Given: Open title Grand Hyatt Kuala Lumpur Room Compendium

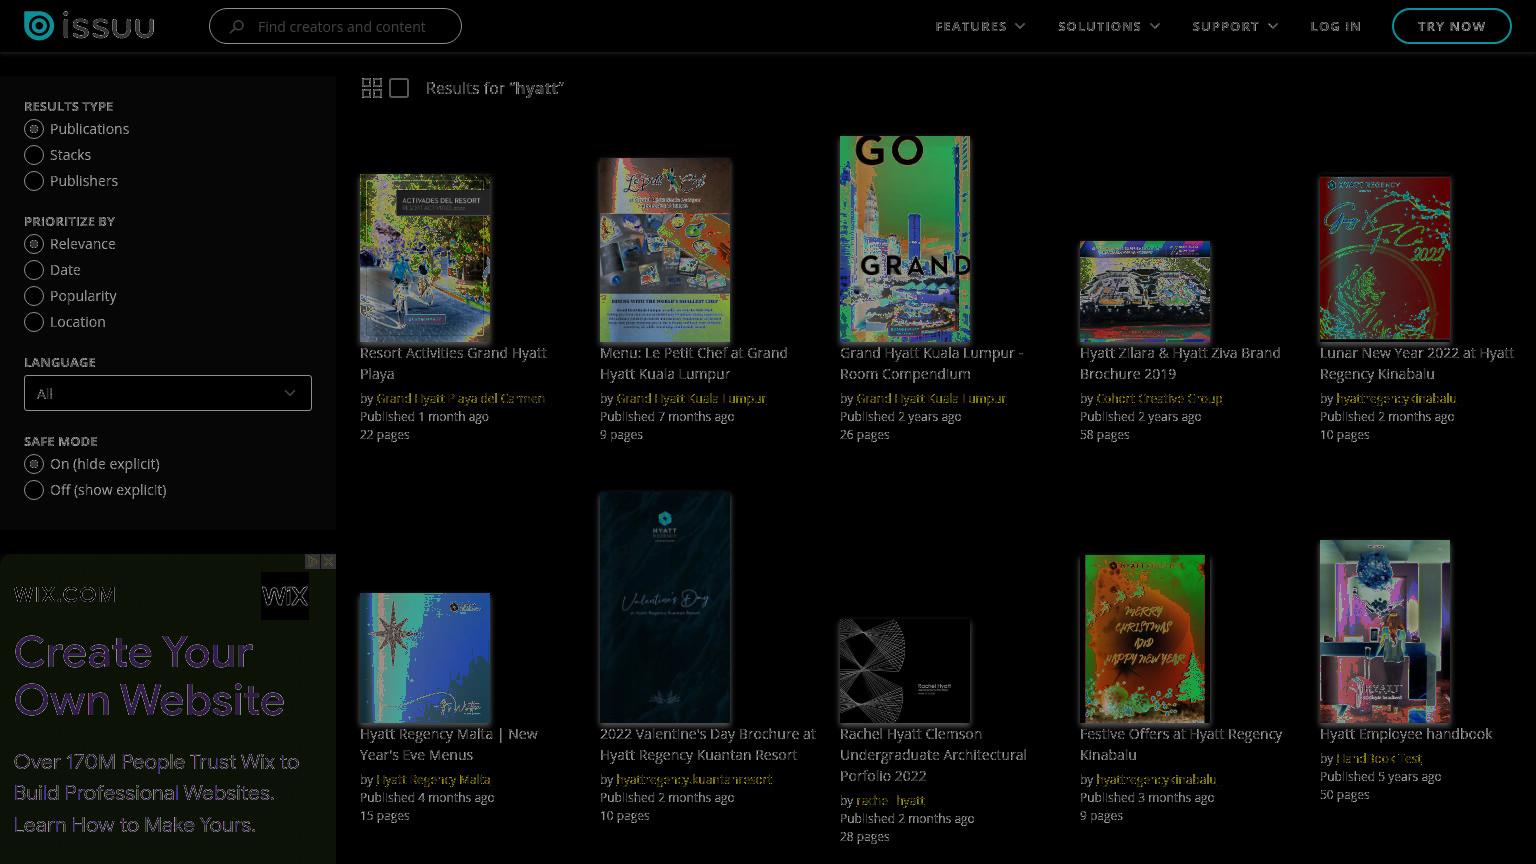Looking at the screenshot, I should tap(931, 363).
